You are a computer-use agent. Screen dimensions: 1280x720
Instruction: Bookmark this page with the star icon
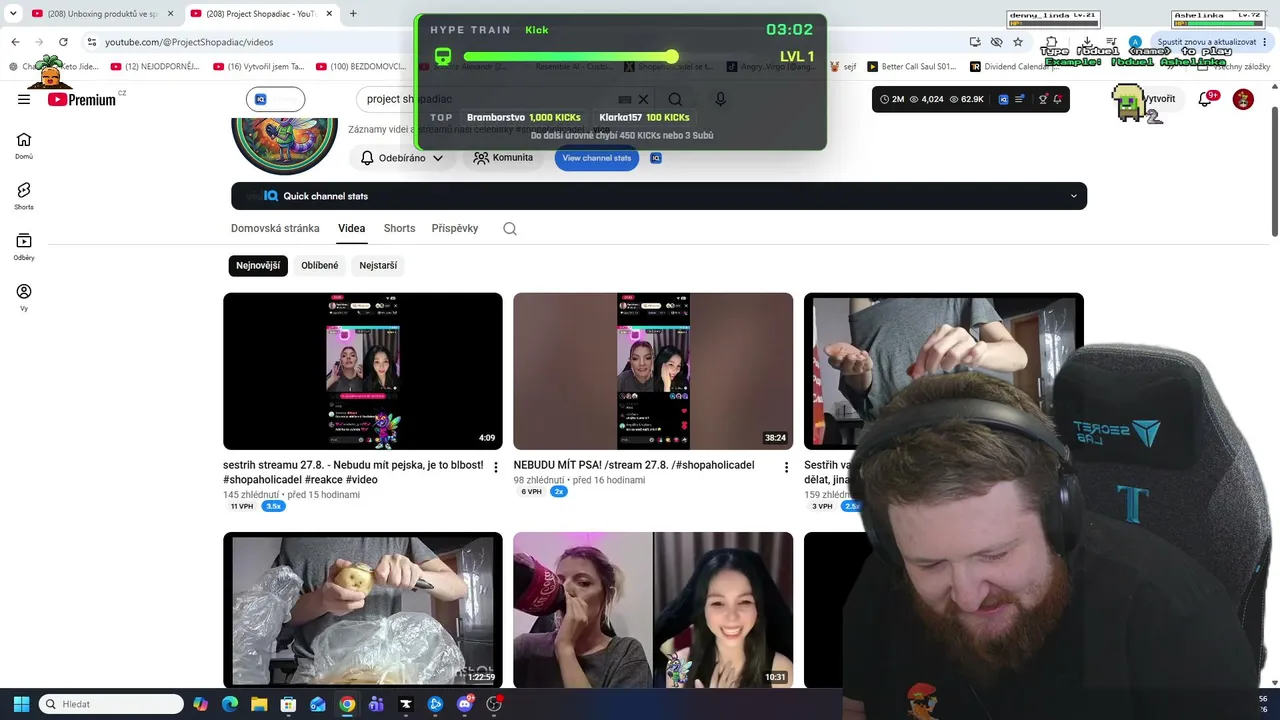(1018, 42)
